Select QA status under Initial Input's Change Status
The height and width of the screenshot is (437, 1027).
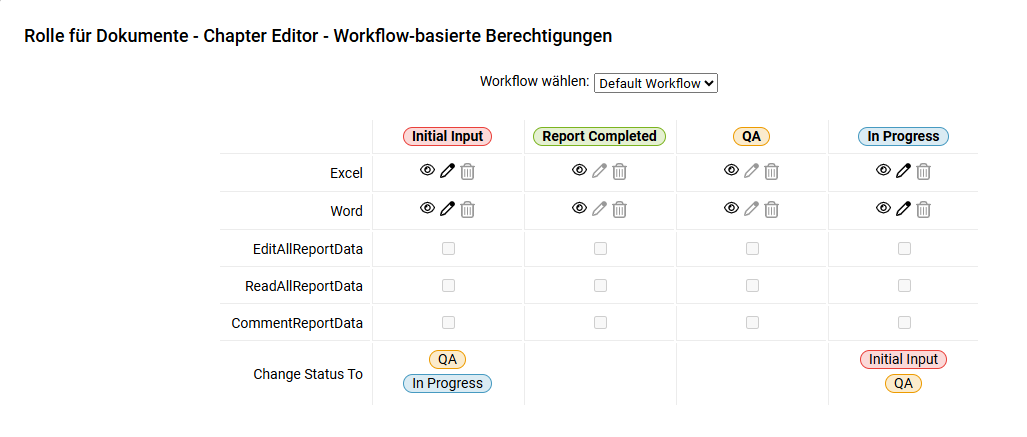pyautogui.click(x=447, y=360)
